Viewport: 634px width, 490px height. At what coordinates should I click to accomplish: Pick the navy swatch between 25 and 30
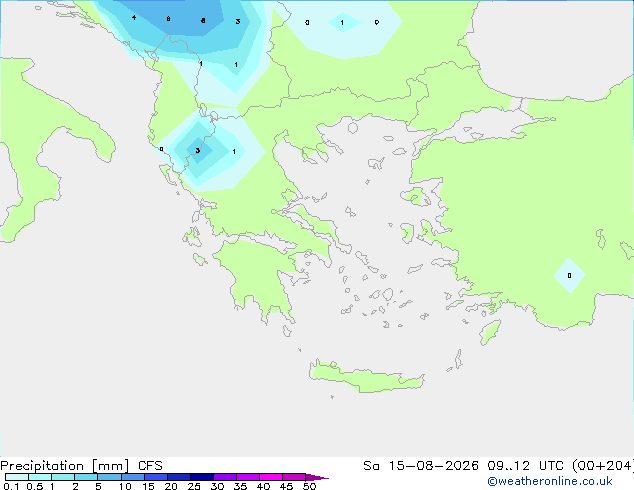[202, 477]
